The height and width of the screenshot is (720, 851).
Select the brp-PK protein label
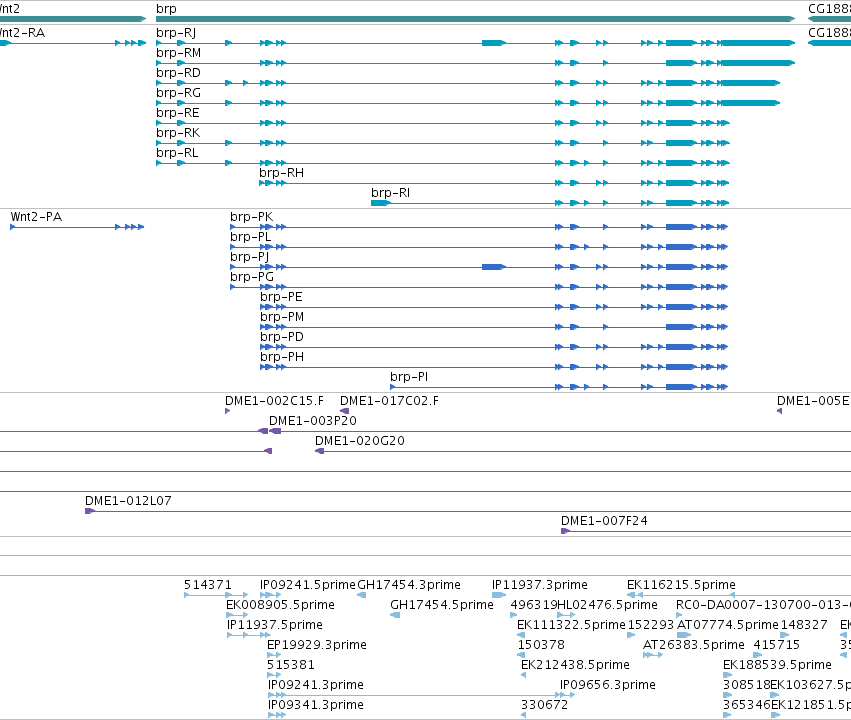click(x=251, y=217)
